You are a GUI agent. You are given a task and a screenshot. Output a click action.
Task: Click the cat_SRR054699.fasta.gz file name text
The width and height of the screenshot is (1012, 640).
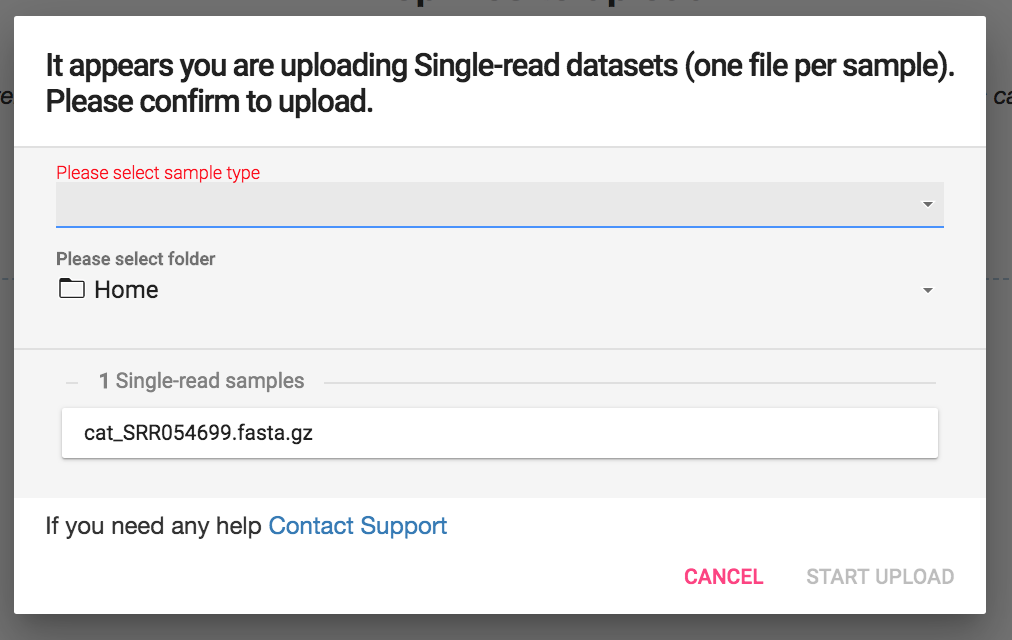click(x=197, y=432)
